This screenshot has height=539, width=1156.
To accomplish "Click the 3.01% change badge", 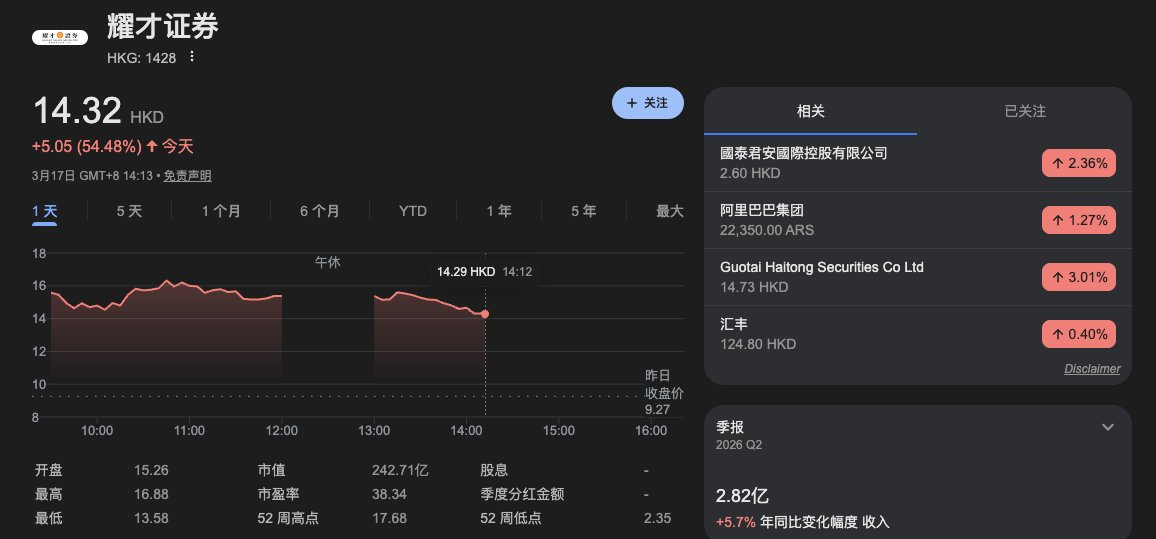I will click(1079, 277).
